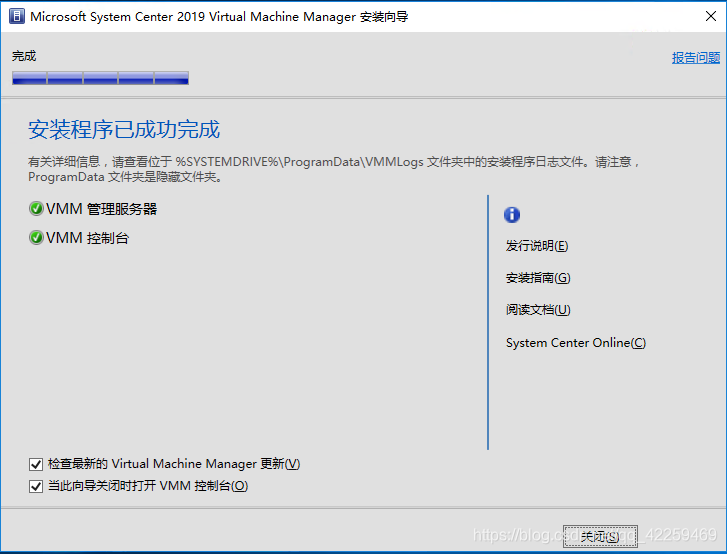The height and width of the screenshot is (554, 727).
Task: Click the 关闭(S) button
Action: pos(600,536)
